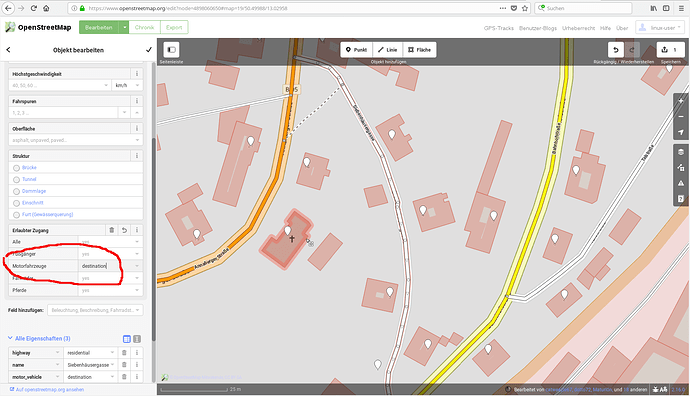Open the highway tag value dropdown

pyautogui.click(x=113, y=353)
